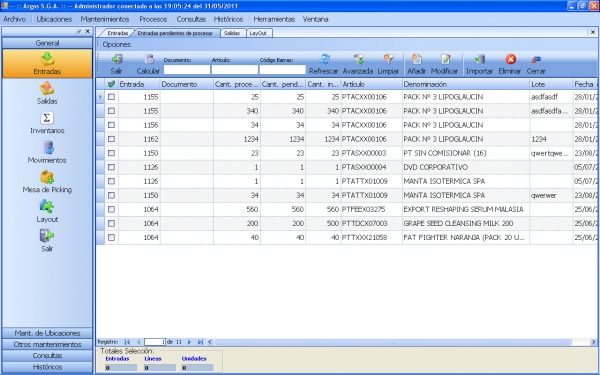
Task: Delete record with Eliminar
Action: (510, 64)
